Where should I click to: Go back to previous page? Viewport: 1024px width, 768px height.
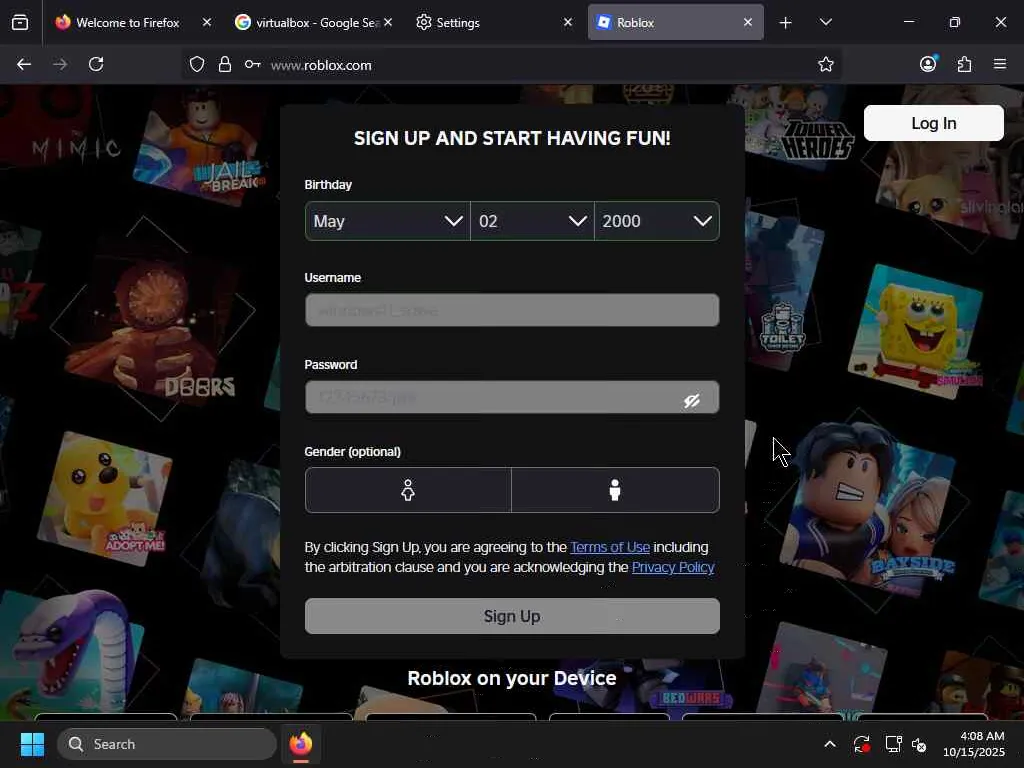24,64
